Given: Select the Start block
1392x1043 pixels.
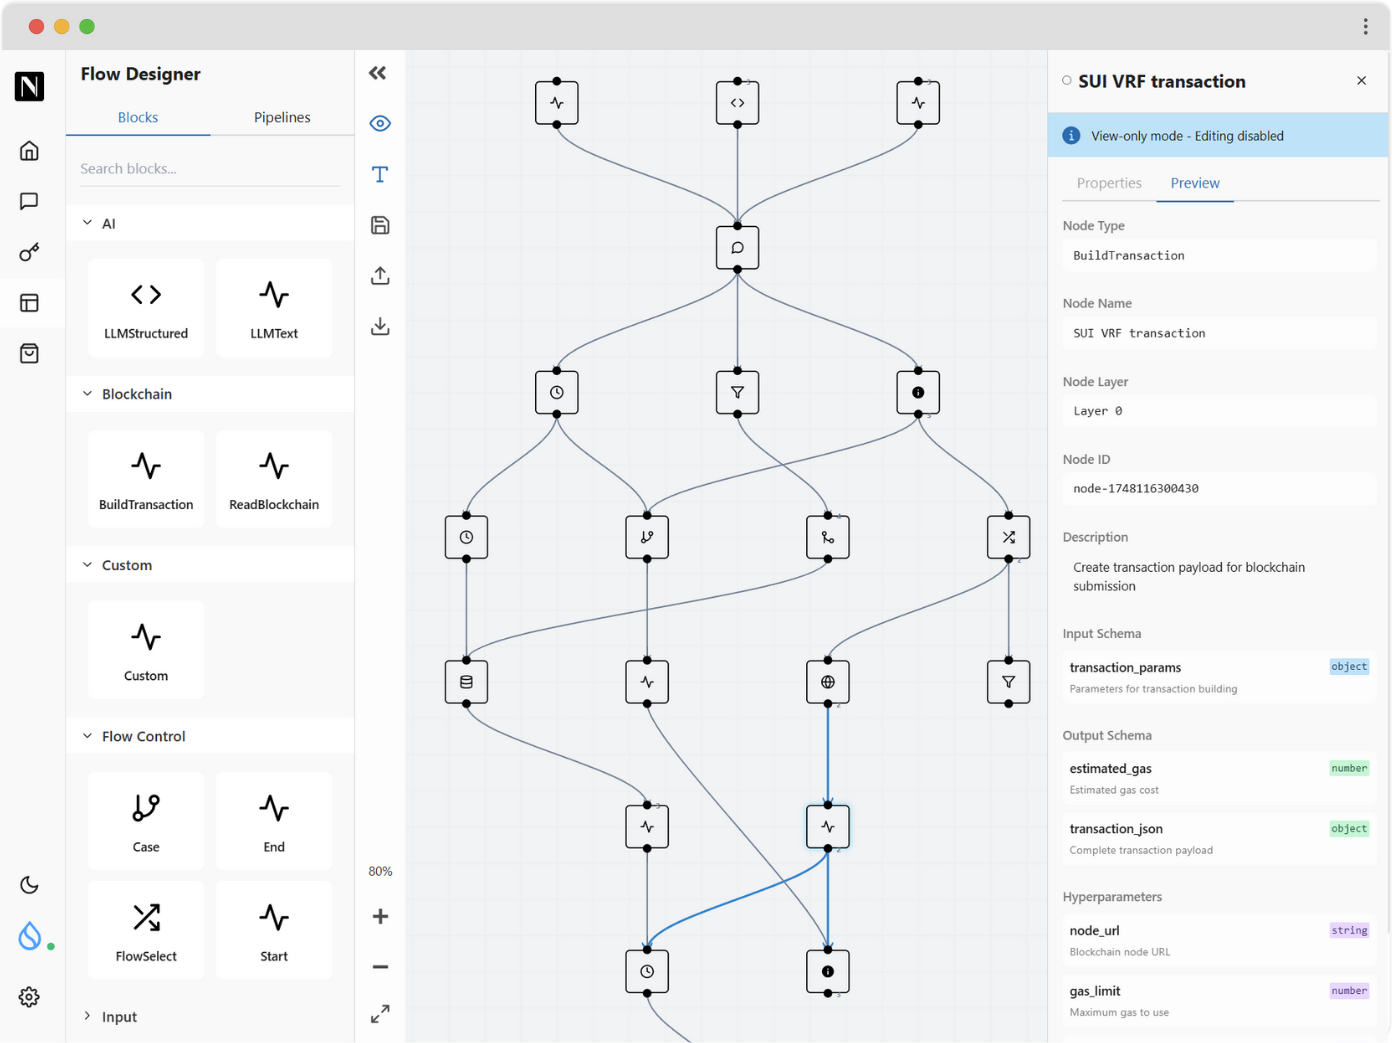Looking at the screenshot, I should (x=274, y=930).
